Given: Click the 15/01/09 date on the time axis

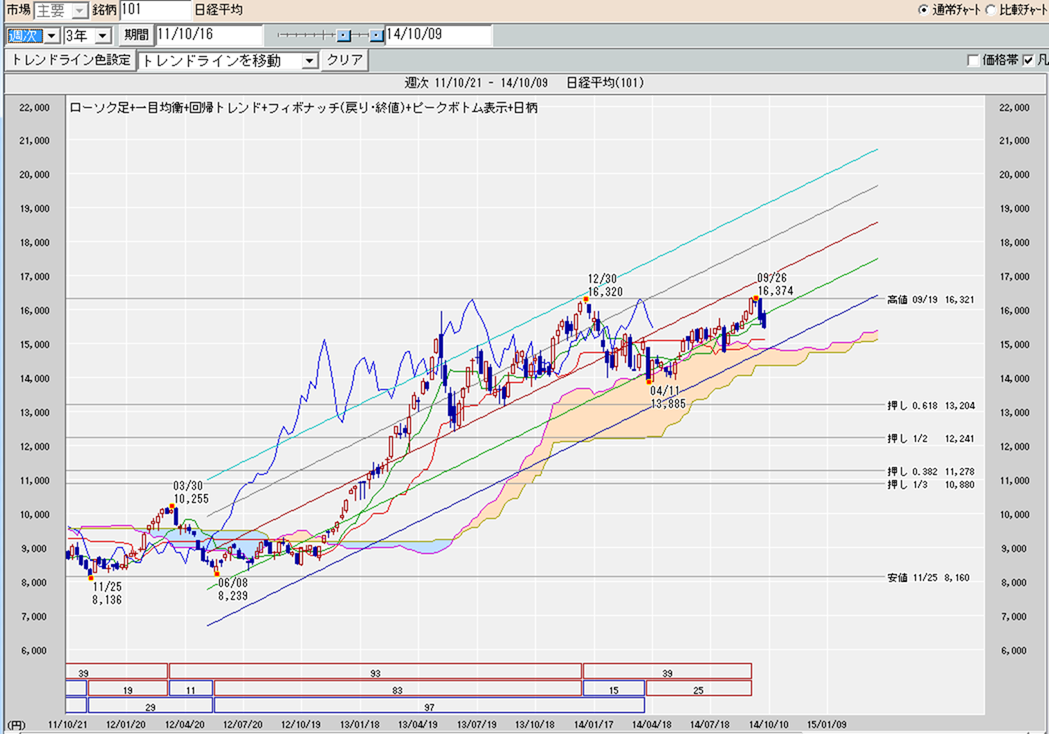Looking at the screenshot, I should [827, 725].
